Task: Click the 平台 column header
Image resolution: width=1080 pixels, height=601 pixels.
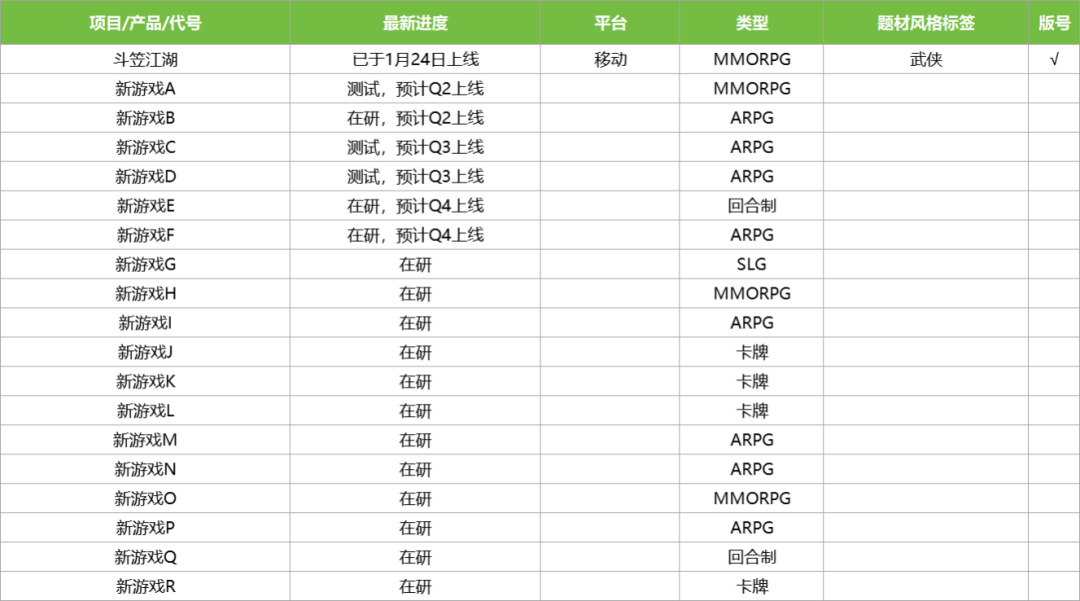Action: click(x=610, y=23)
